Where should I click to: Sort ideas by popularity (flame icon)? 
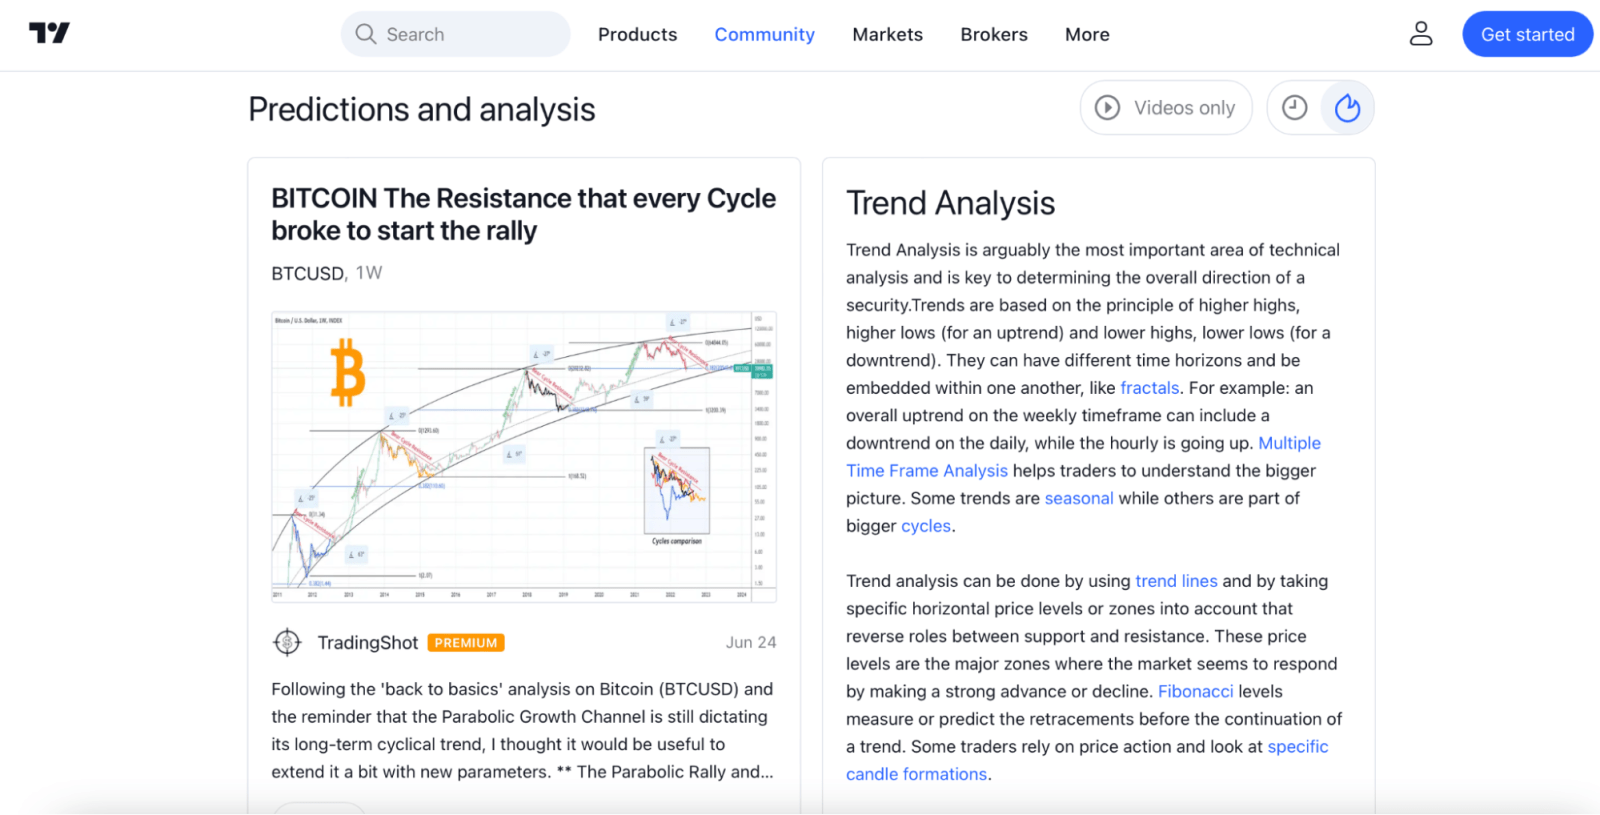click(x=1347, y=108)
